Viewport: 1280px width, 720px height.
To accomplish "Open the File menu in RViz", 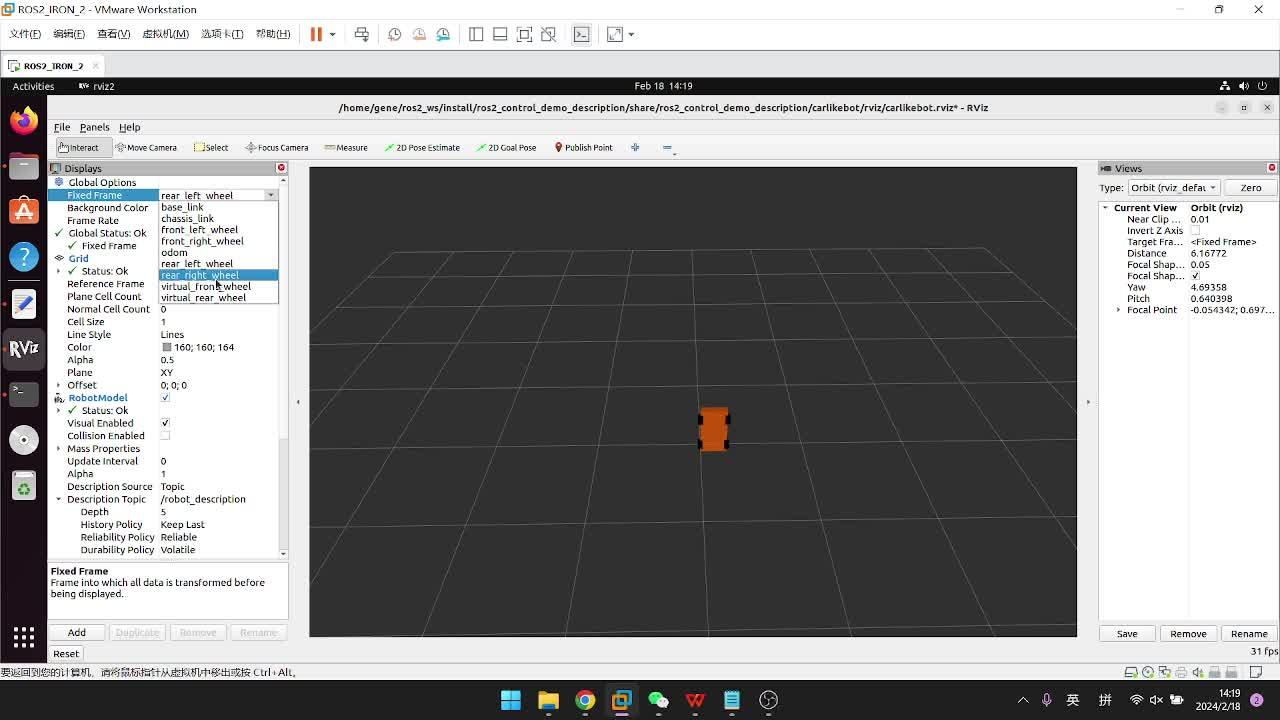I will (62, 127).
